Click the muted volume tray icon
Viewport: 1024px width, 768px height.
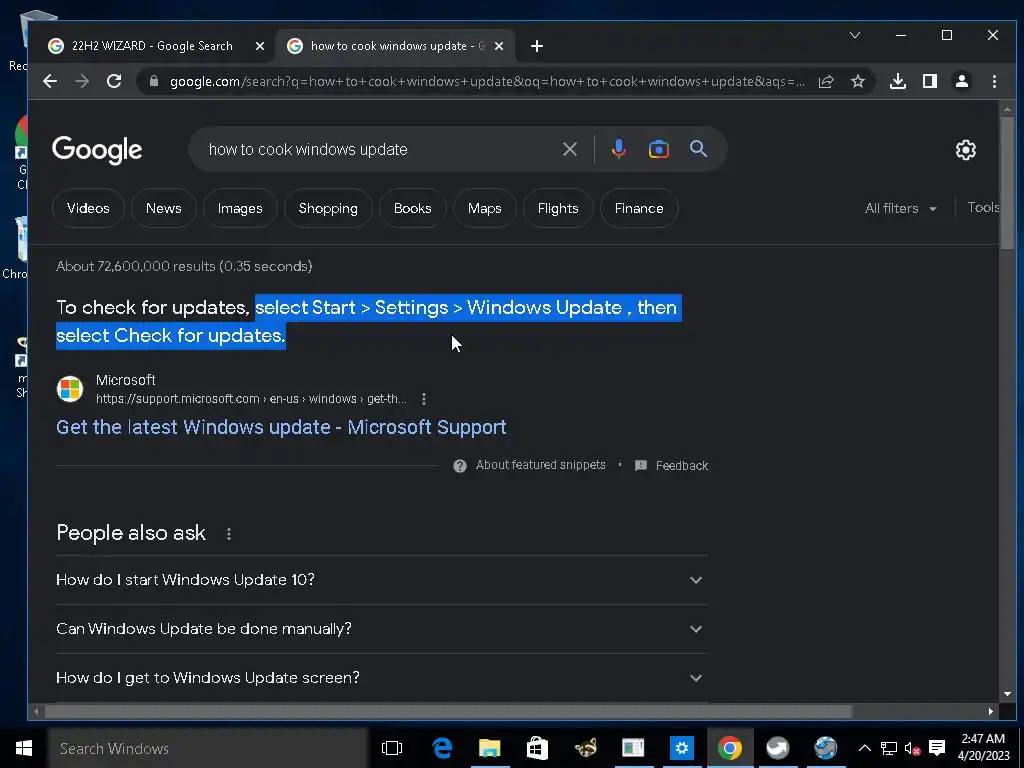[x=912, y=748]
